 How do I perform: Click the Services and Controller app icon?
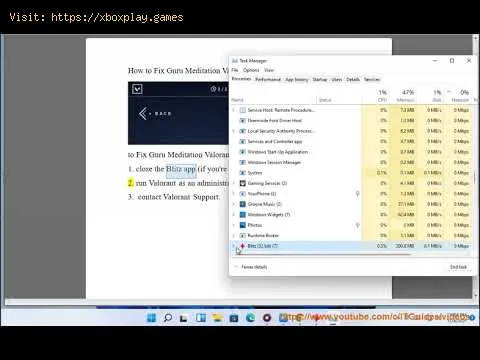coord(243,141)
